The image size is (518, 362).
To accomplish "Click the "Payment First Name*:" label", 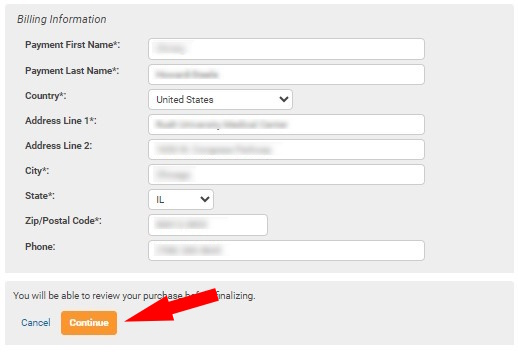I will pyautogui.click(x=72, y=45).
